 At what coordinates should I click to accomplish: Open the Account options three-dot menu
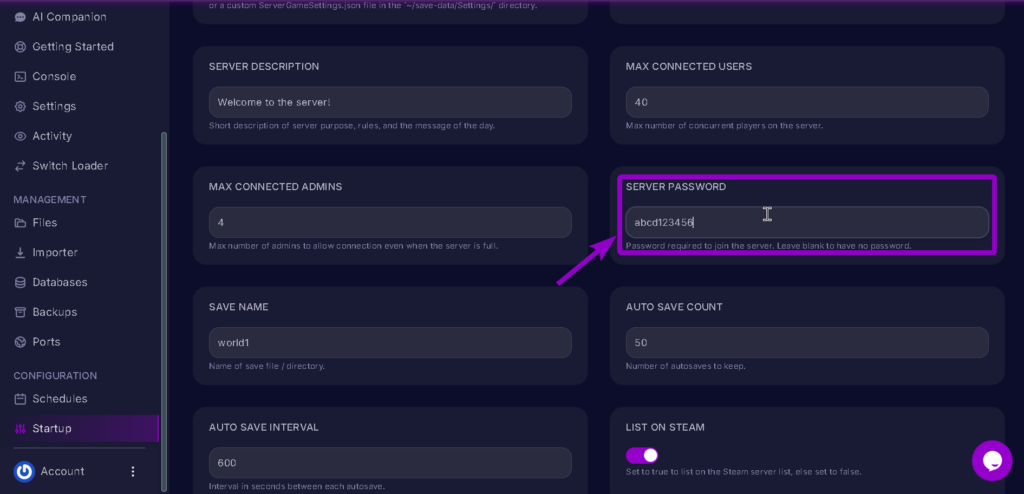(133, 471)
